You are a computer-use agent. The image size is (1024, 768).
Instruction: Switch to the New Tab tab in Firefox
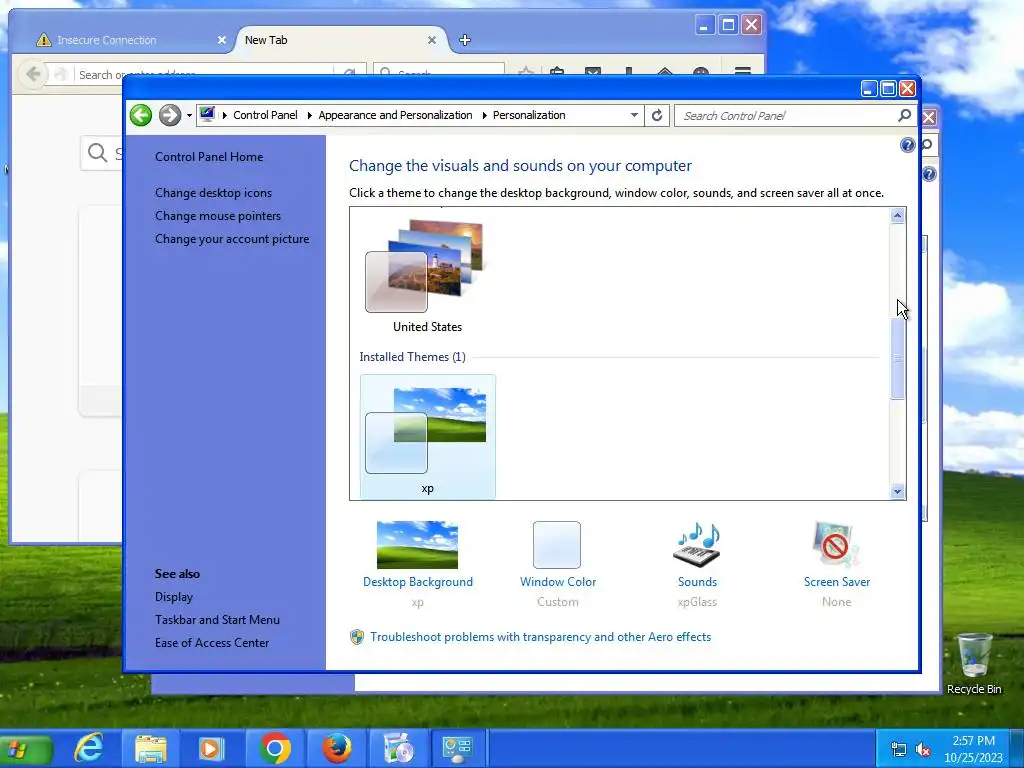(333, 40)
